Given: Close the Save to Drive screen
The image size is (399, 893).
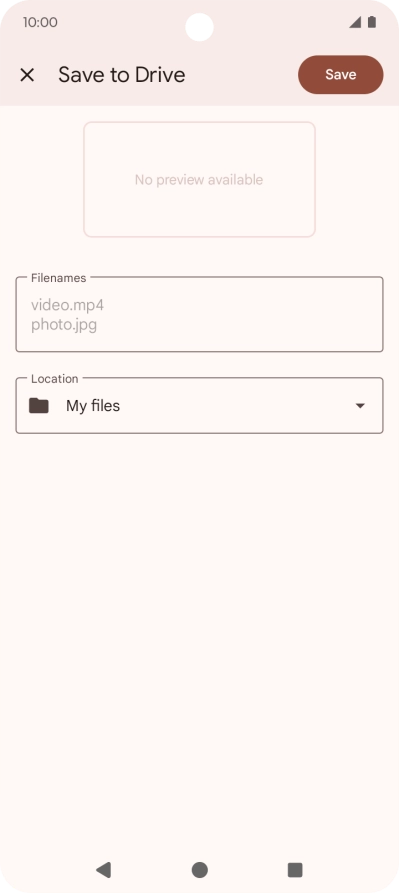Looking at the screenshot, I should [x=27, y=75].
